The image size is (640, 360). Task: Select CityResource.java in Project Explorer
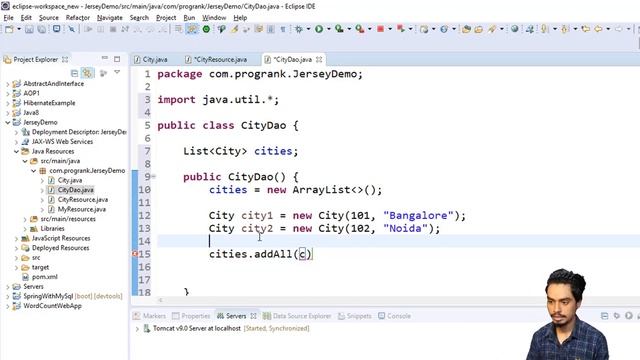pyautogui.click(x=82, y=200)
